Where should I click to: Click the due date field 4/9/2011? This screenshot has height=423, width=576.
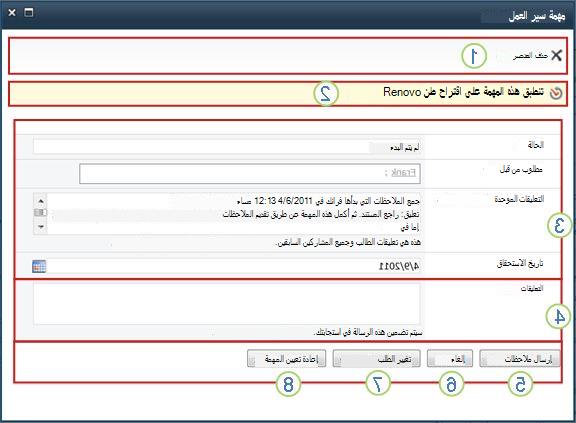click(x=234, y=266)
